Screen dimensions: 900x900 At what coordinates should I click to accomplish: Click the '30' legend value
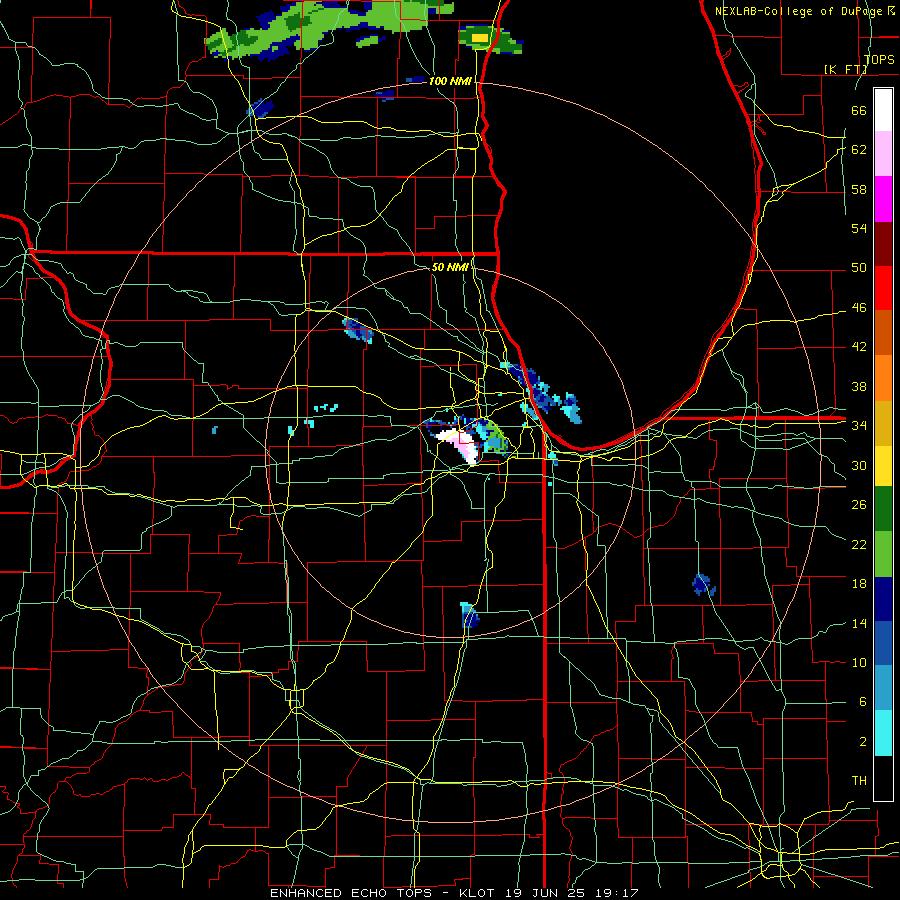(x=859, y=465)
